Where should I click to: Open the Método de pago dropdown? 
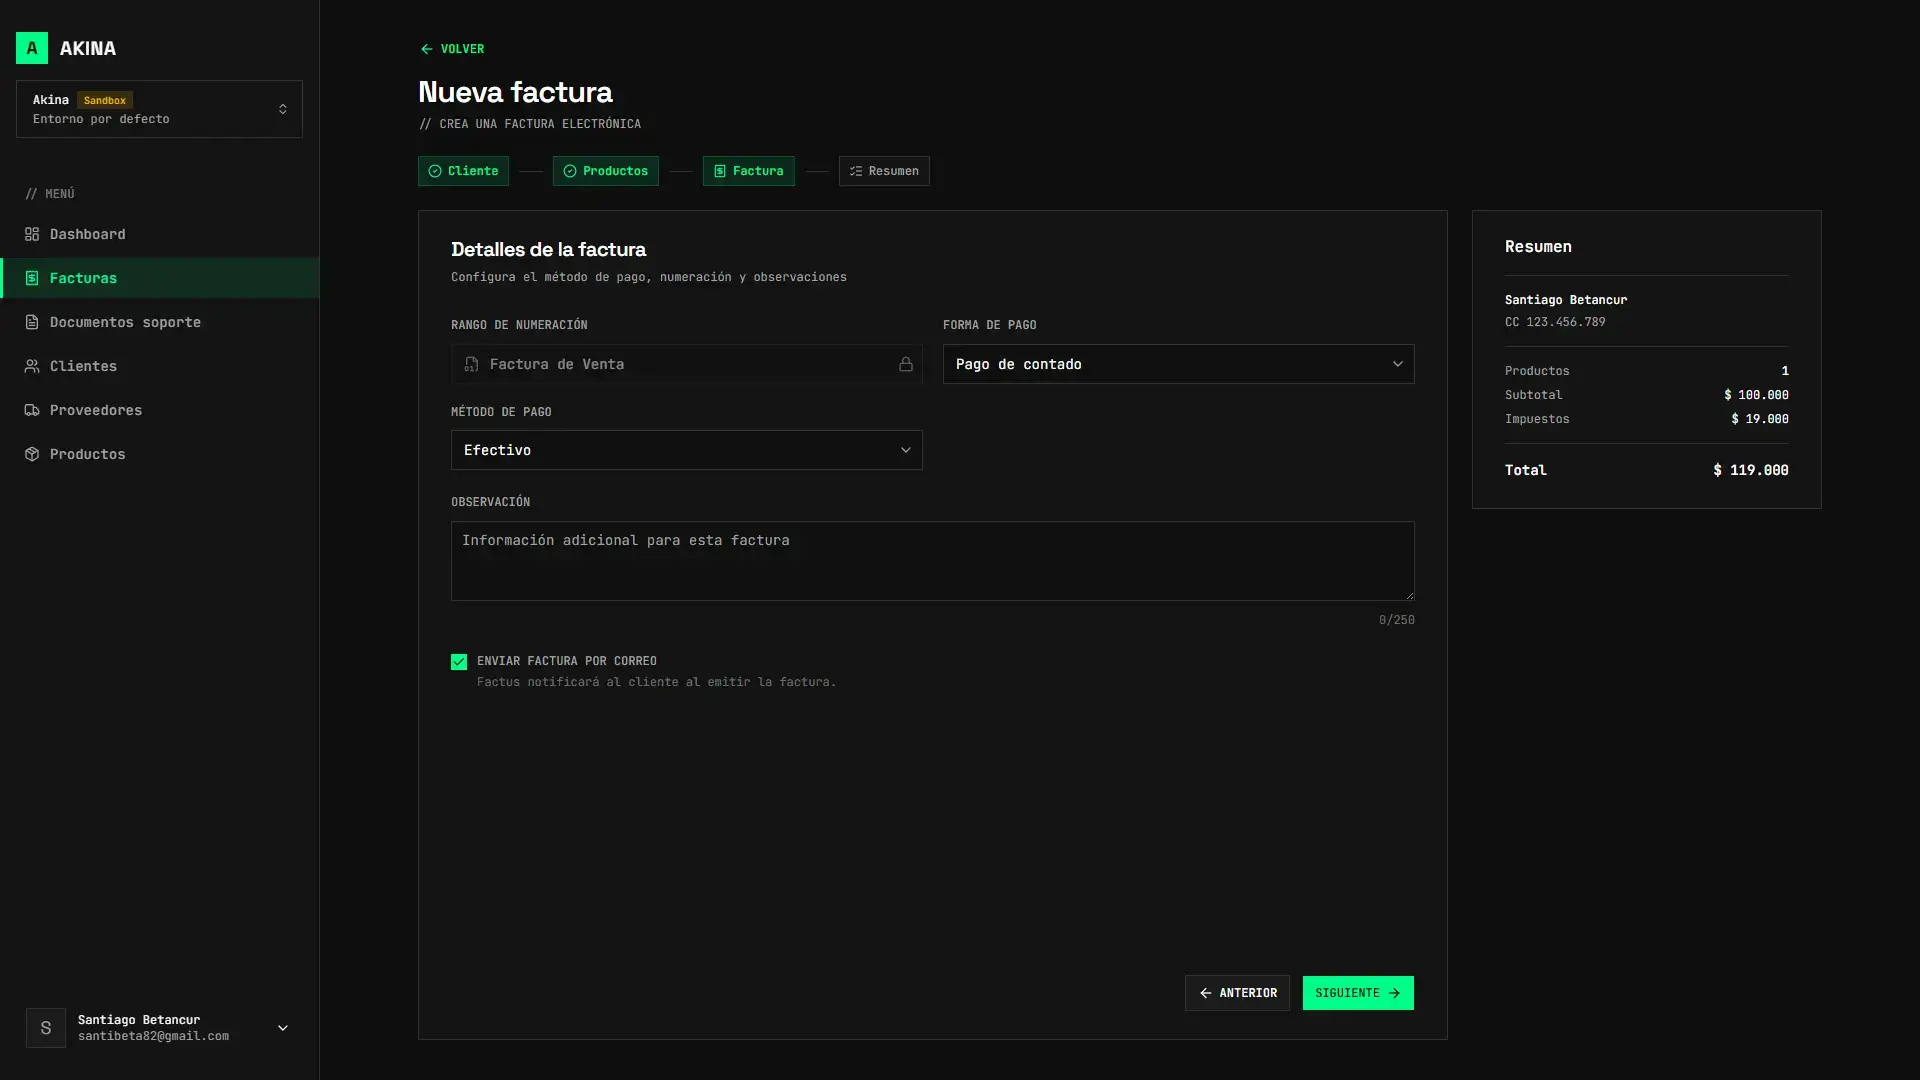tap(686, 450)
